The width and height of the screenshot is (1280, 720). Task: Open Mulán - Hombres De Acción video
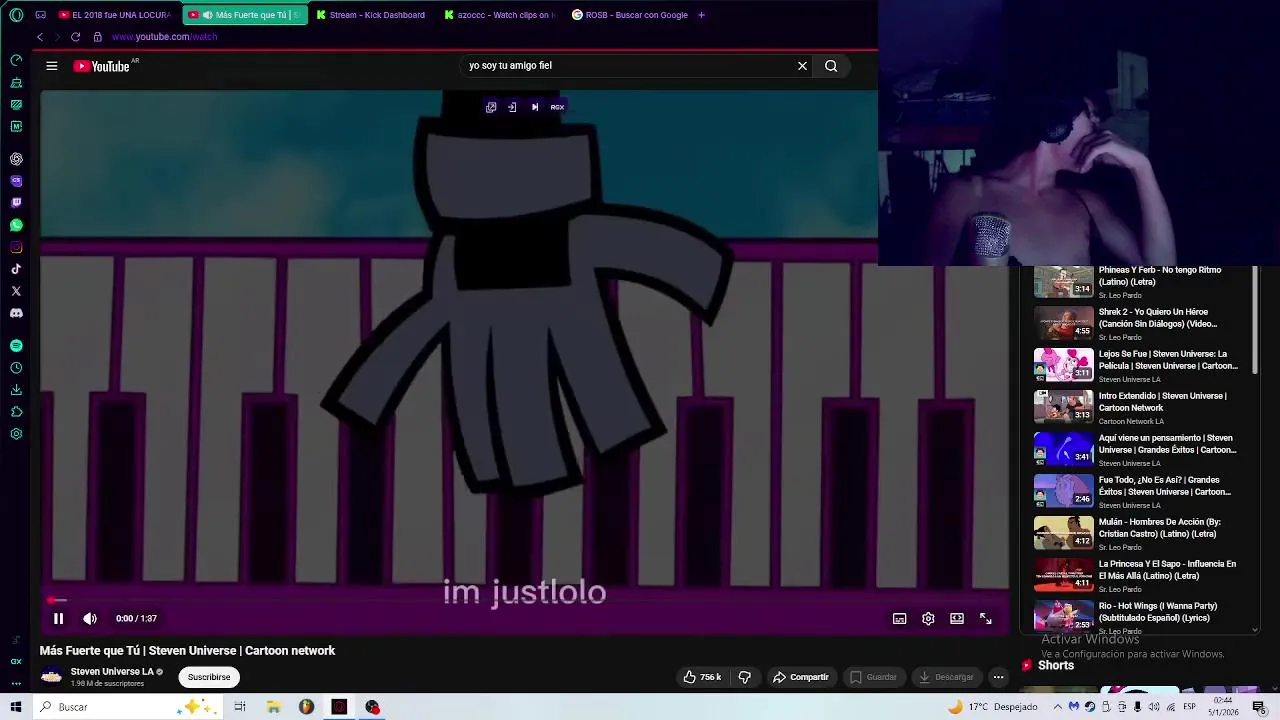[1141, 534]
